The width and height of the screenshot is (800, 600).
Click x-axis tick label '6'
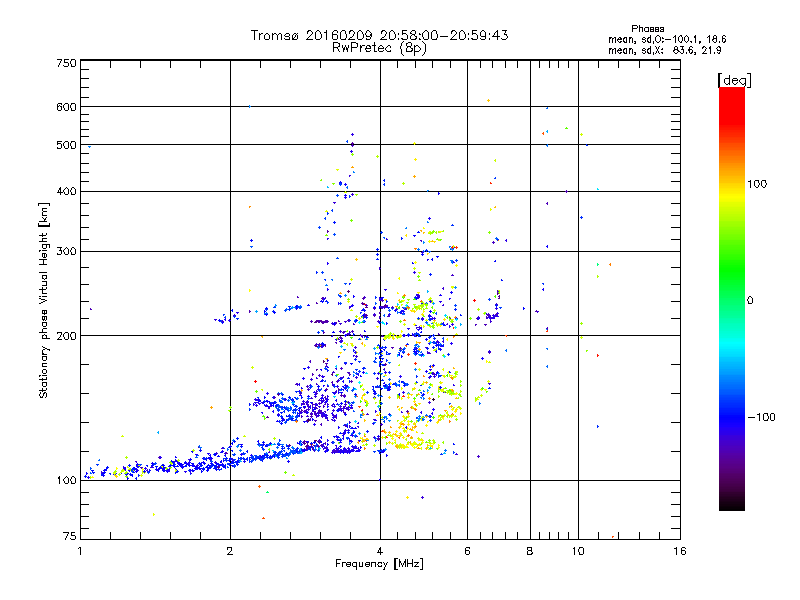coord(467,551)
